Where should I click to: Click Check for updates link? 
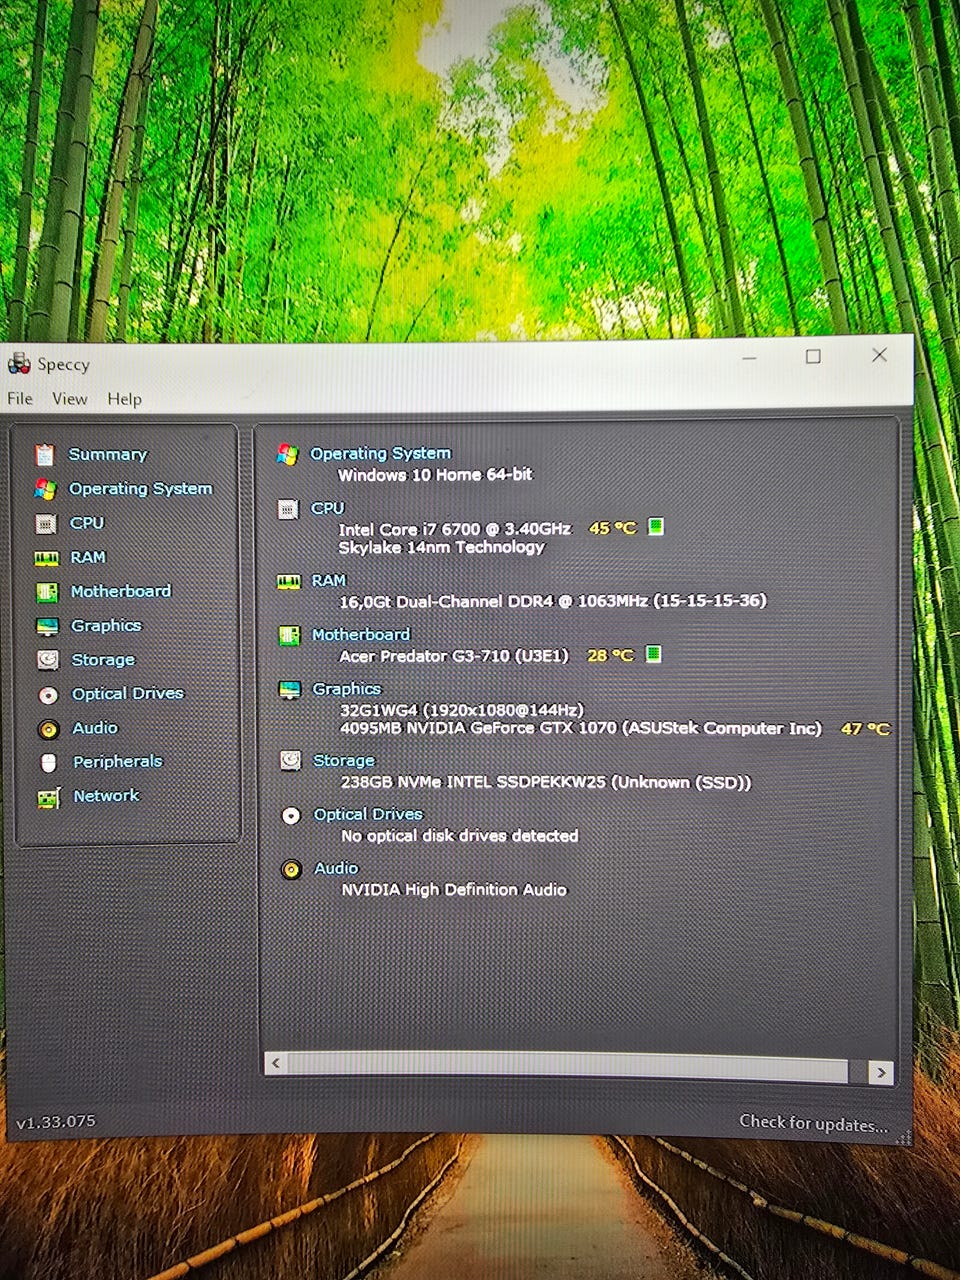(814, 1123)
